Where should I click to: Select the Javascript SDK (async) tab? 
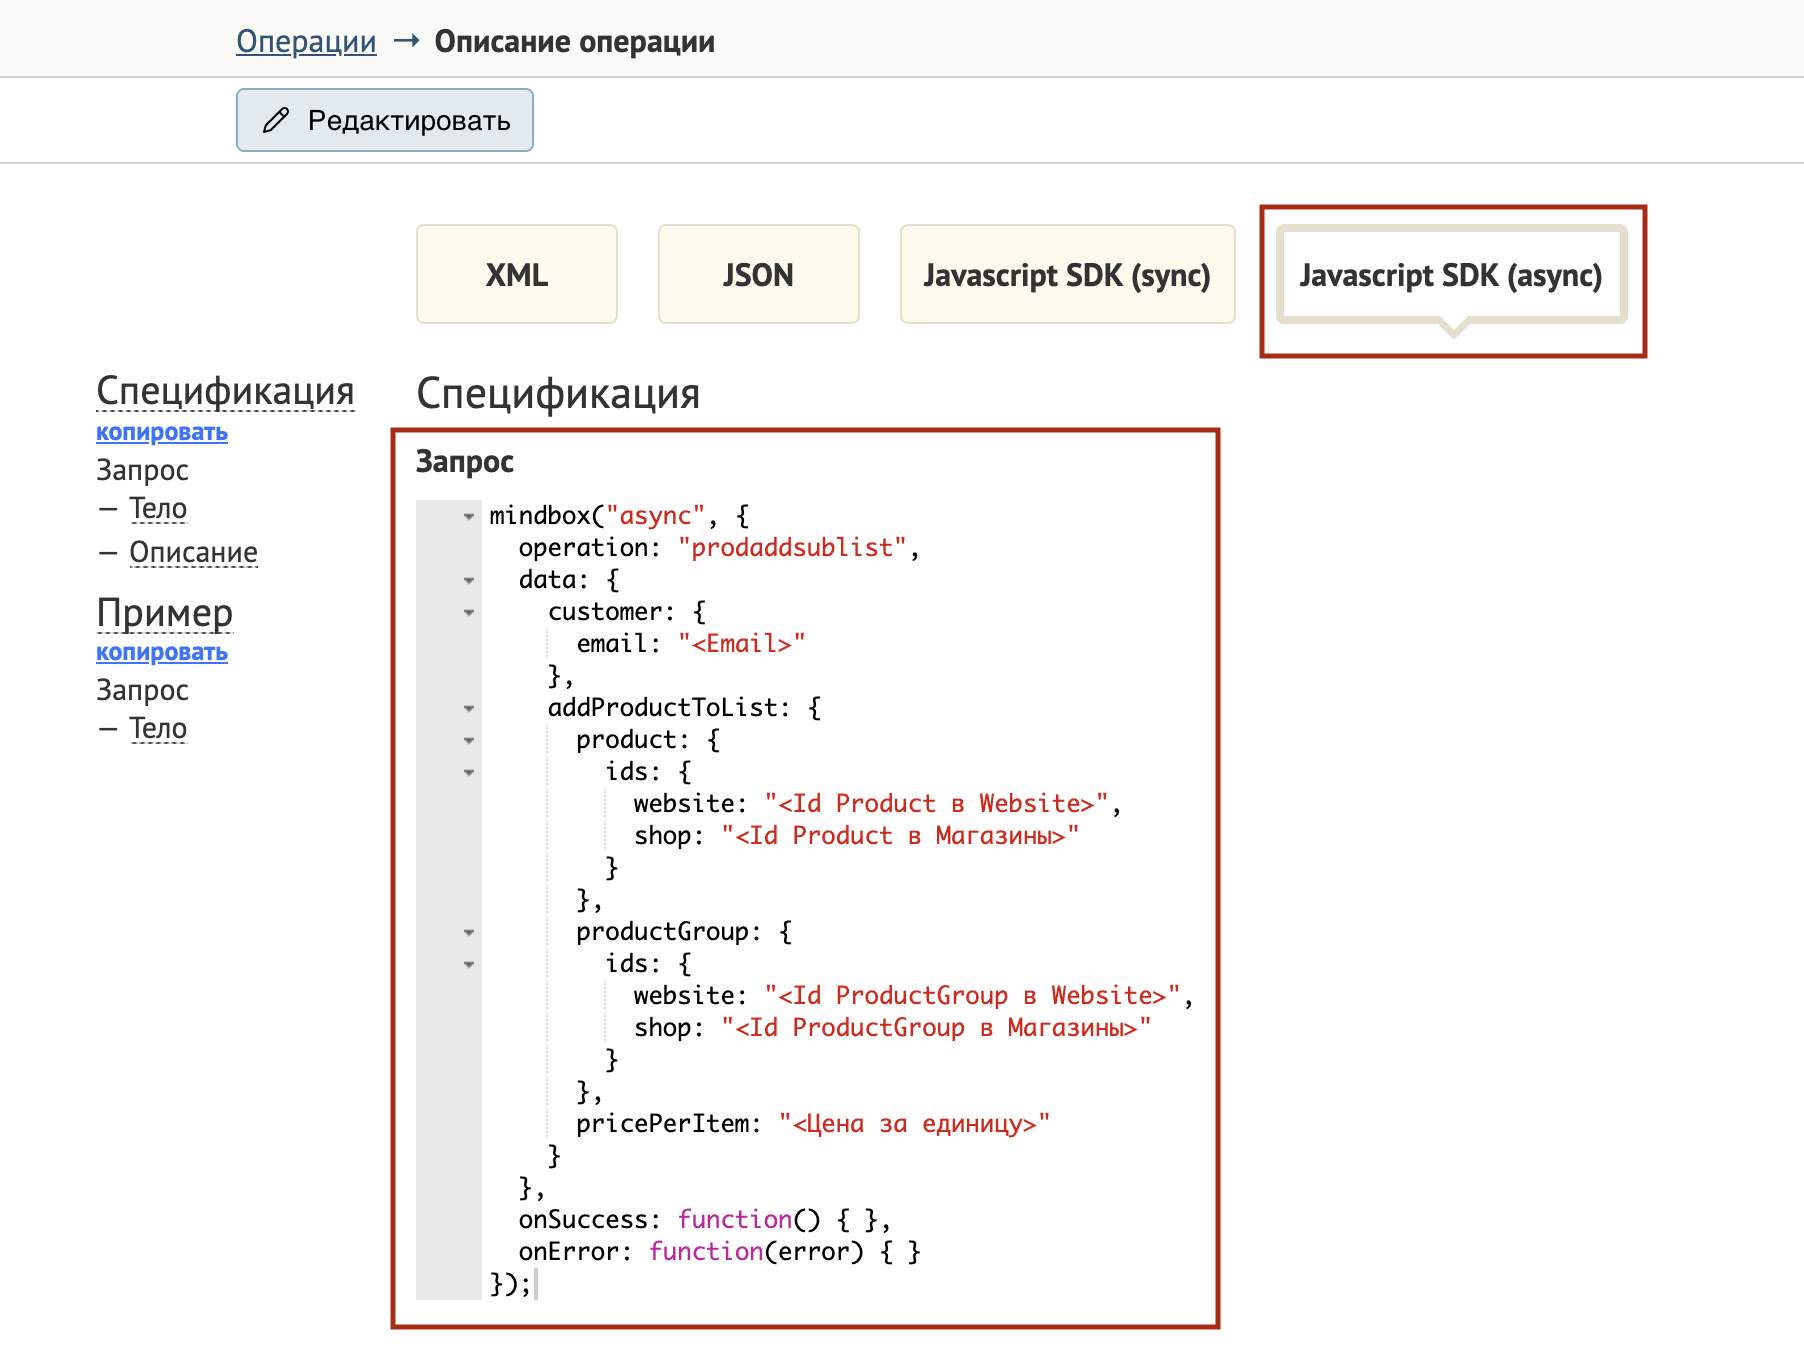click(1452, 274)
